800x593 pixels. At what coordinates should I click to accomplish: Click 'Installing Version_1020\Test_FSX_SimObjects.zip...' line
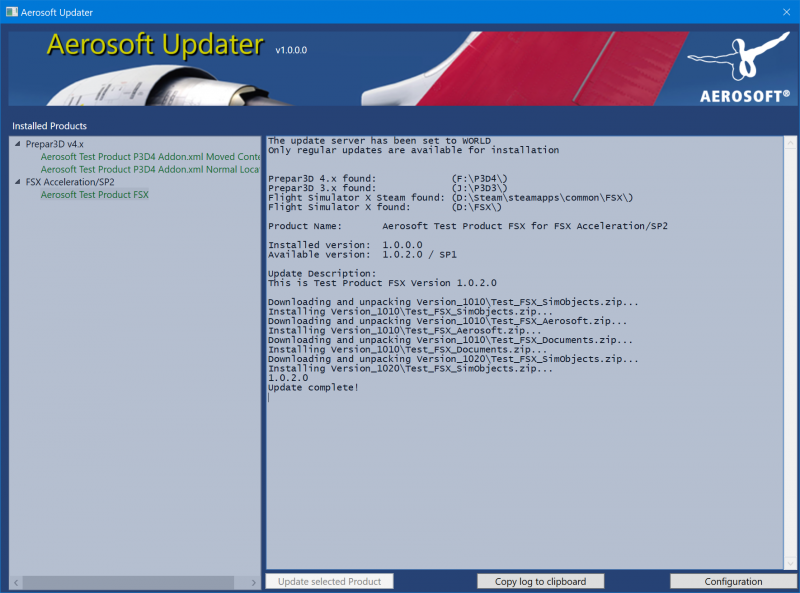pyautogui.click(x=410, y=368)
